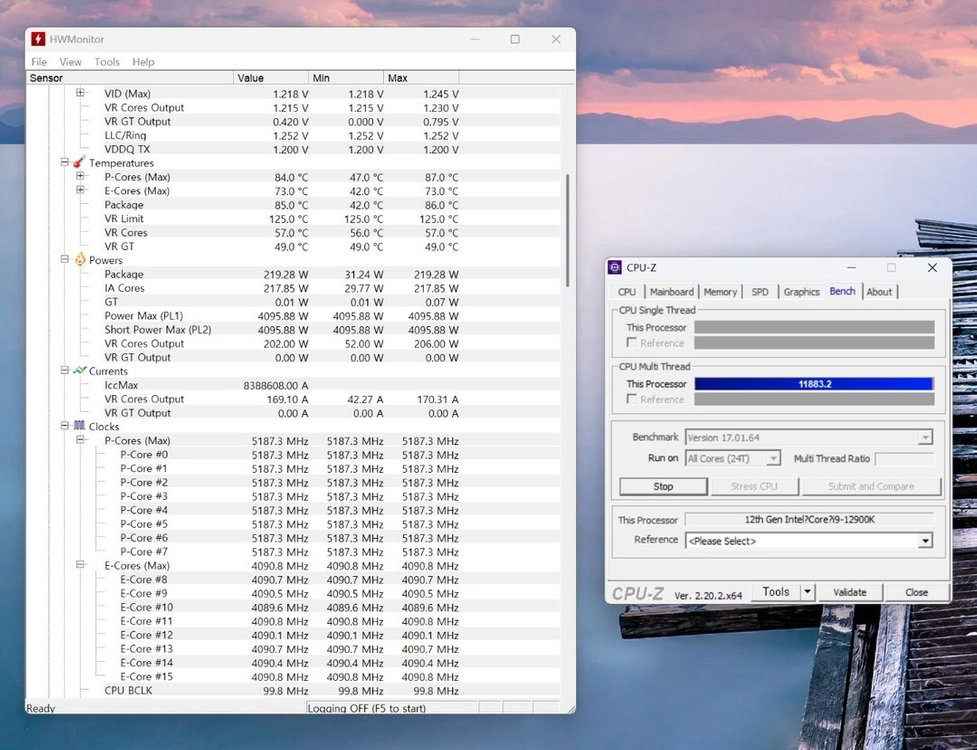Screen dimensions: 977x750
Task: Click the single thread This Processor bar
Action: 814,327
